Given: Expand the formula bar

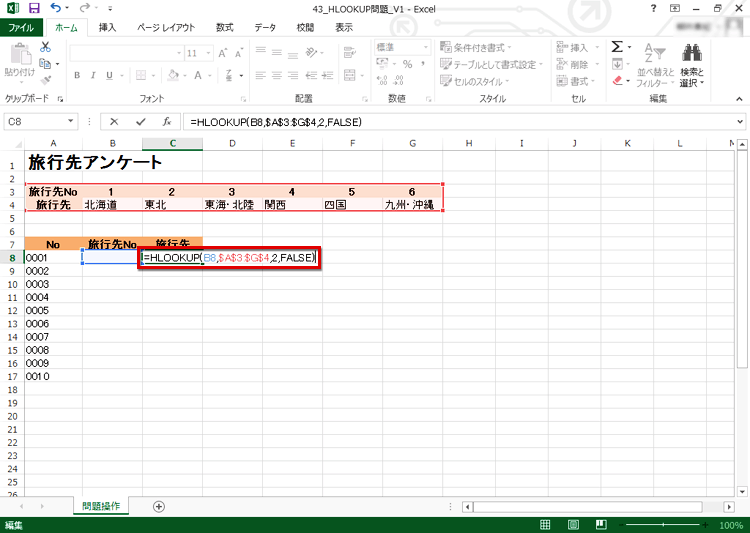Looking at the screenshot, I should click(740, 122).
